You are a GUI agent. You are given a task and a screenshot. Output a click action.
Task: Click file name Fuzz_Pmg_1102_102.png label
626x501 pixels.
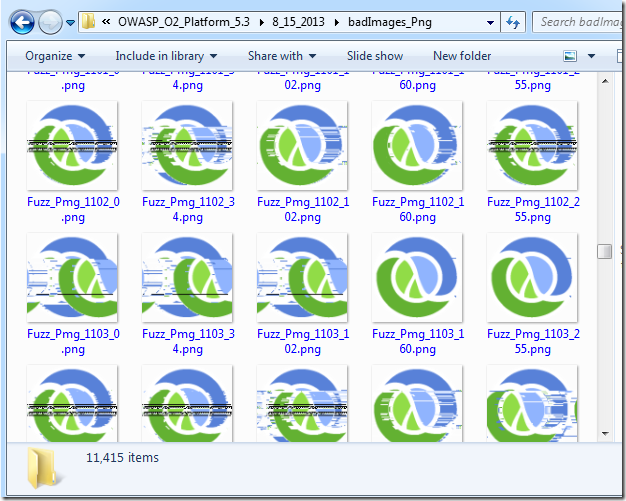pos(303,209)
